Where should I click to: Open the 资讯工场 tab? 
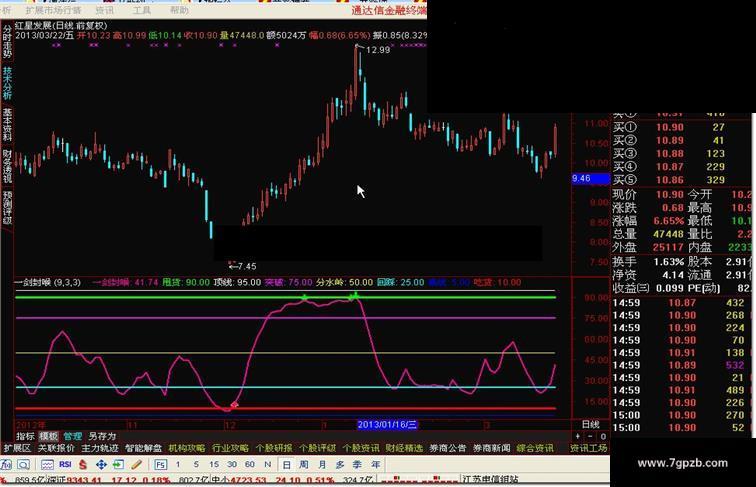589,448
